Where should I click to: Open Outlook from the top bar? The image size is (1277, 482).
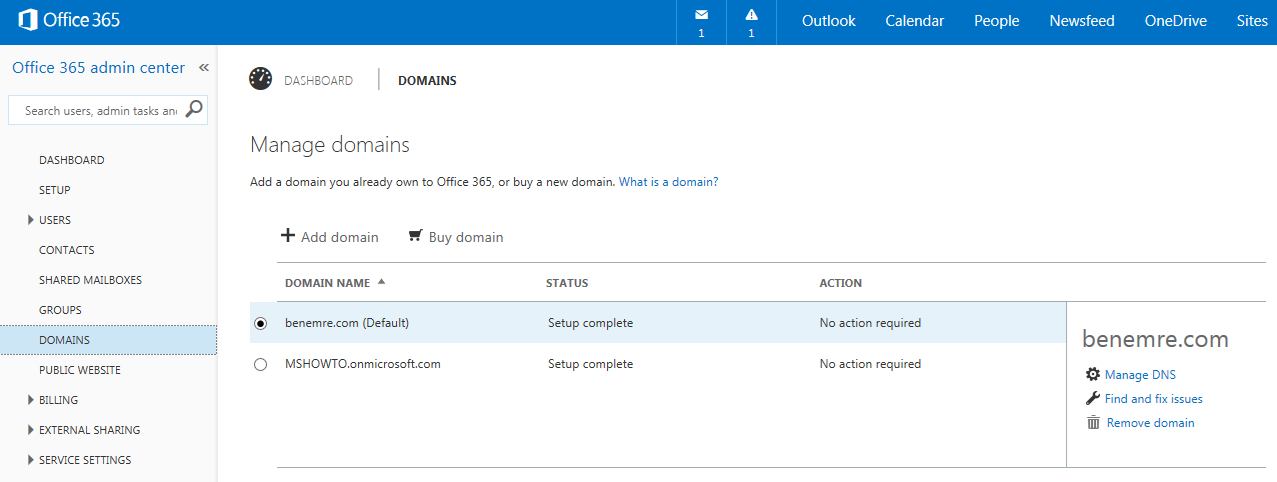(x=829, y=21)
